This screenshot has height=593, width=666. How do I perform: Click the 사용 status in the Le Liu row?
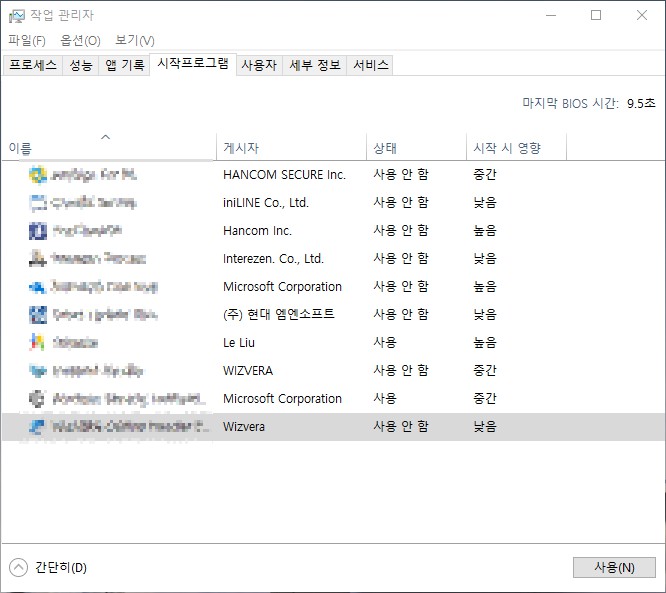coord(385,342)
